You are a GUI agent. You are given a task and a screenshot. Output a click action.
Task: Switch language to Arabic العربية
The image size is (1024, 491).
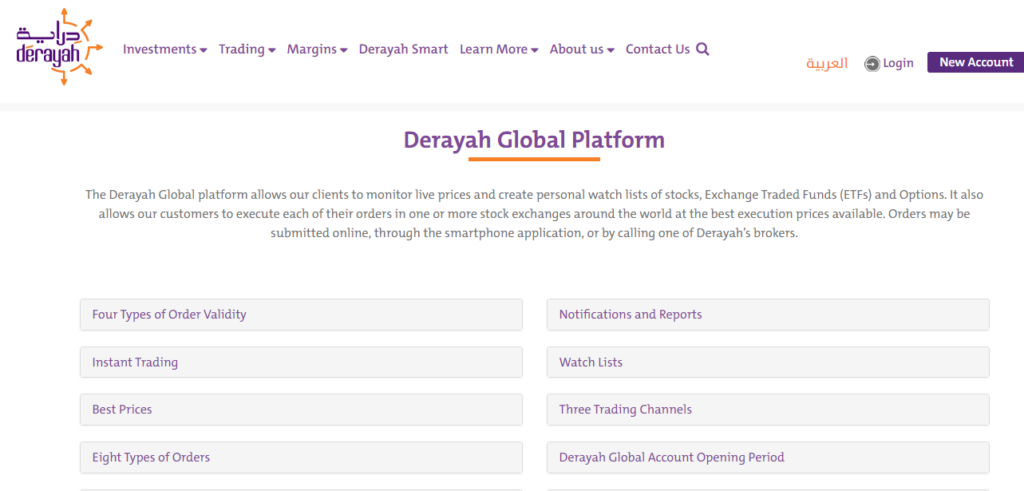coord(827,63)
